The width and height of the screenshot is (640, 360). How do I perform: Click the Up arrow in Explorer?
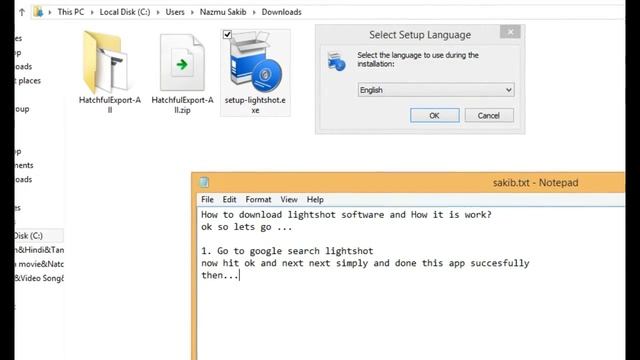point(22,12)
